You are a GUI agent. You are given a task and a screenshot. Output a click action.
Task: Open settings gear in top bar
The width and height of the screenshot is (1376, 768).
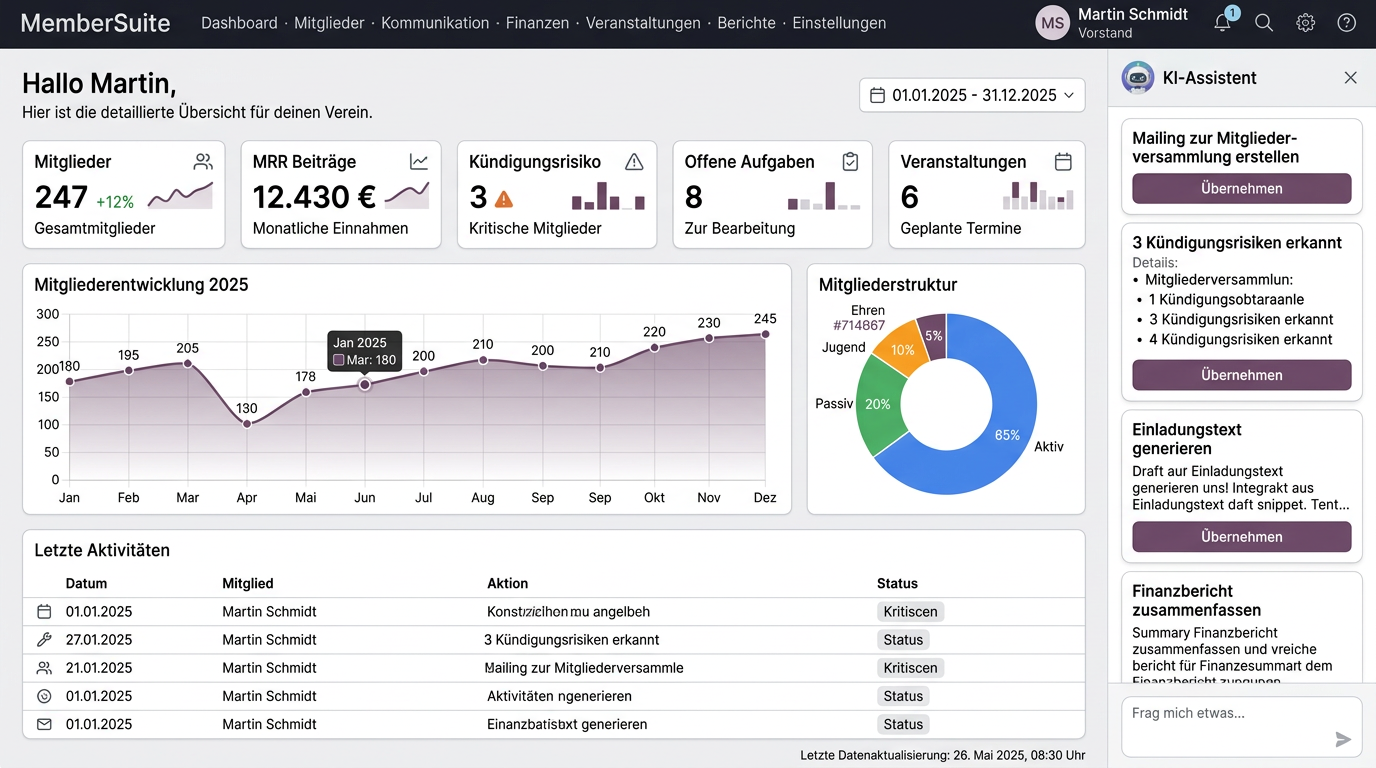pyautogui.click(x=1305, y=23)
